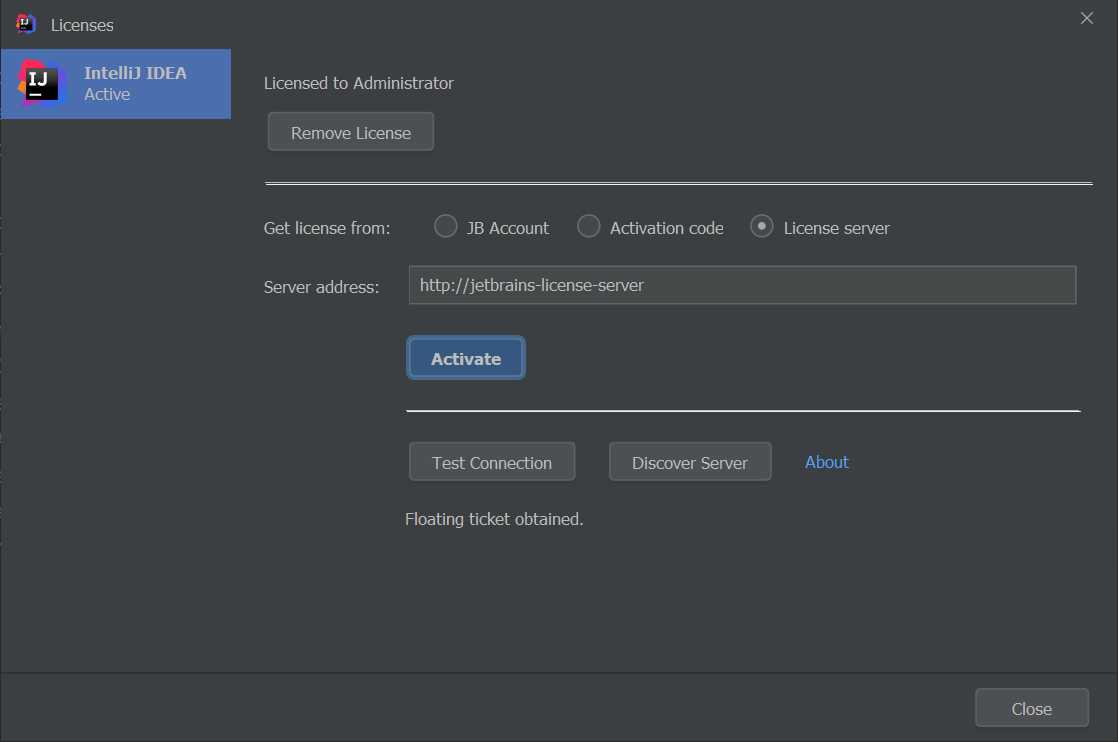Choose the Activation code radio option
Screen dimensions: 1118x742
[589, 227]
